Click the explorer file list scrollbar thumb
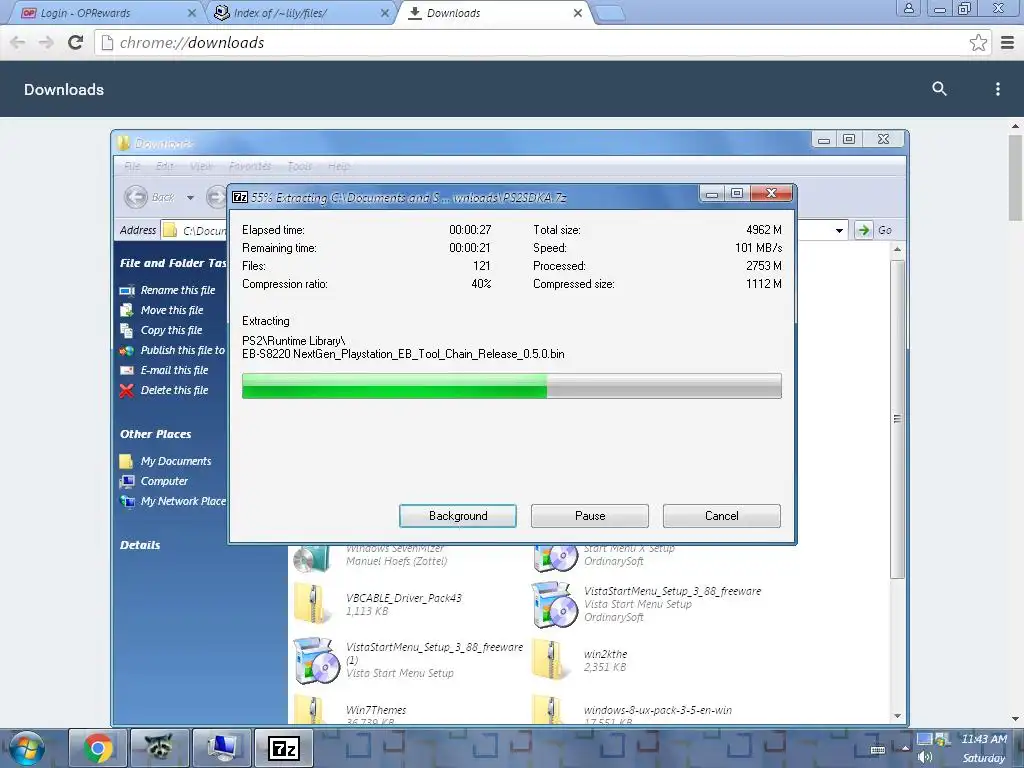Viewport: 1024px width, 768px height. (x=897, y=419)
